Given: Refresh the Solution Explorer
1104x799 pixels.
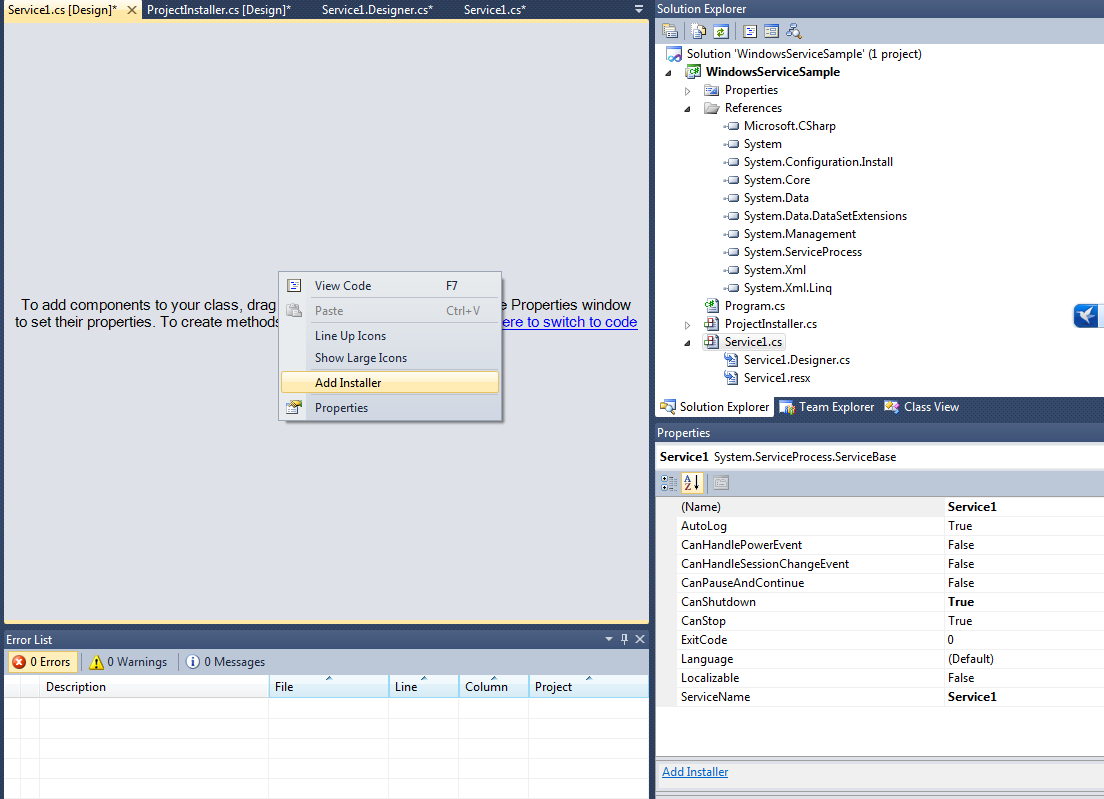Looking at the screenshot, I should pyautogui.click(x=720, y=31).
